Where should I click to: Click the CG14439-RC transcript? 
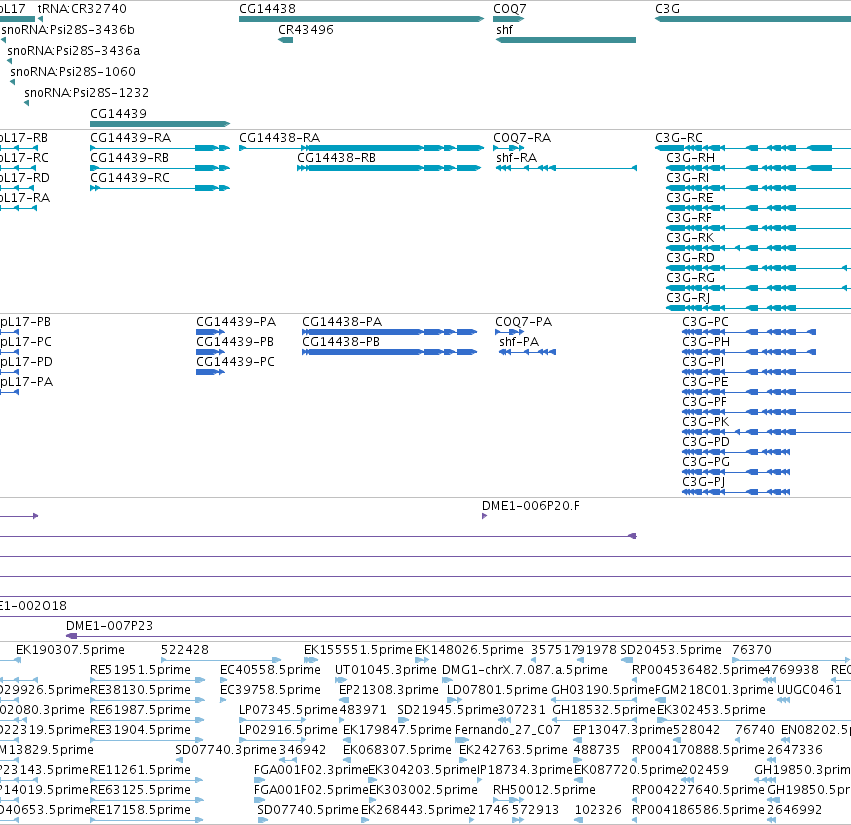pyautogui.click(x=160, y=188)
